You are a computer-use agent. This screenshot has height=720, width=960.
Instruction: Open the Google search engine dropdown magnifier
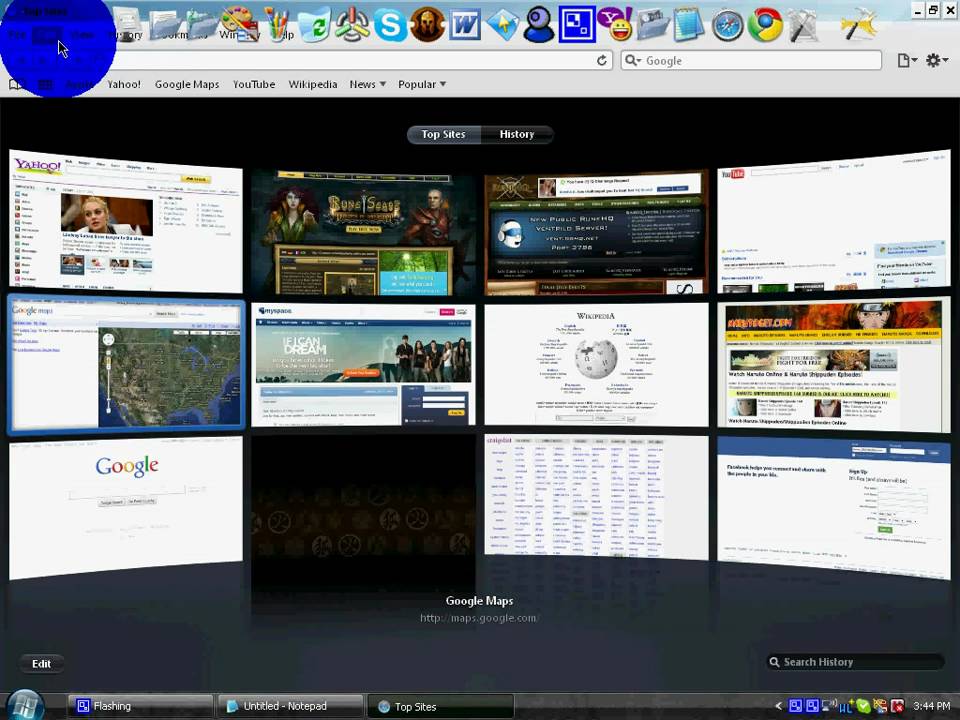[x=632, y=60]
